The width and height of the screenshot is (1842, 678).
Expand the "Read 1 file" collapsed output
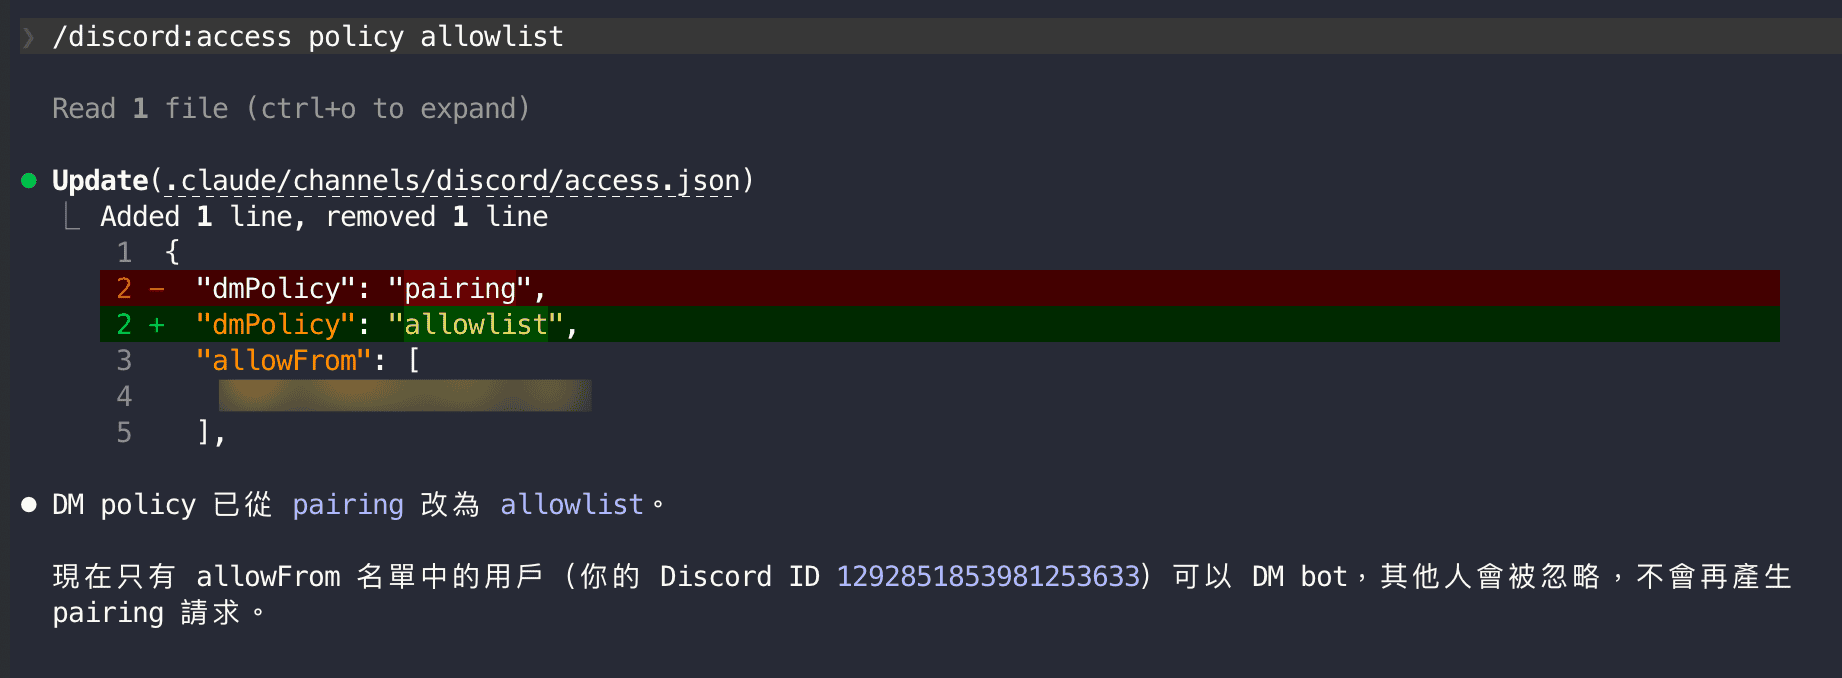tap(290, 109)
